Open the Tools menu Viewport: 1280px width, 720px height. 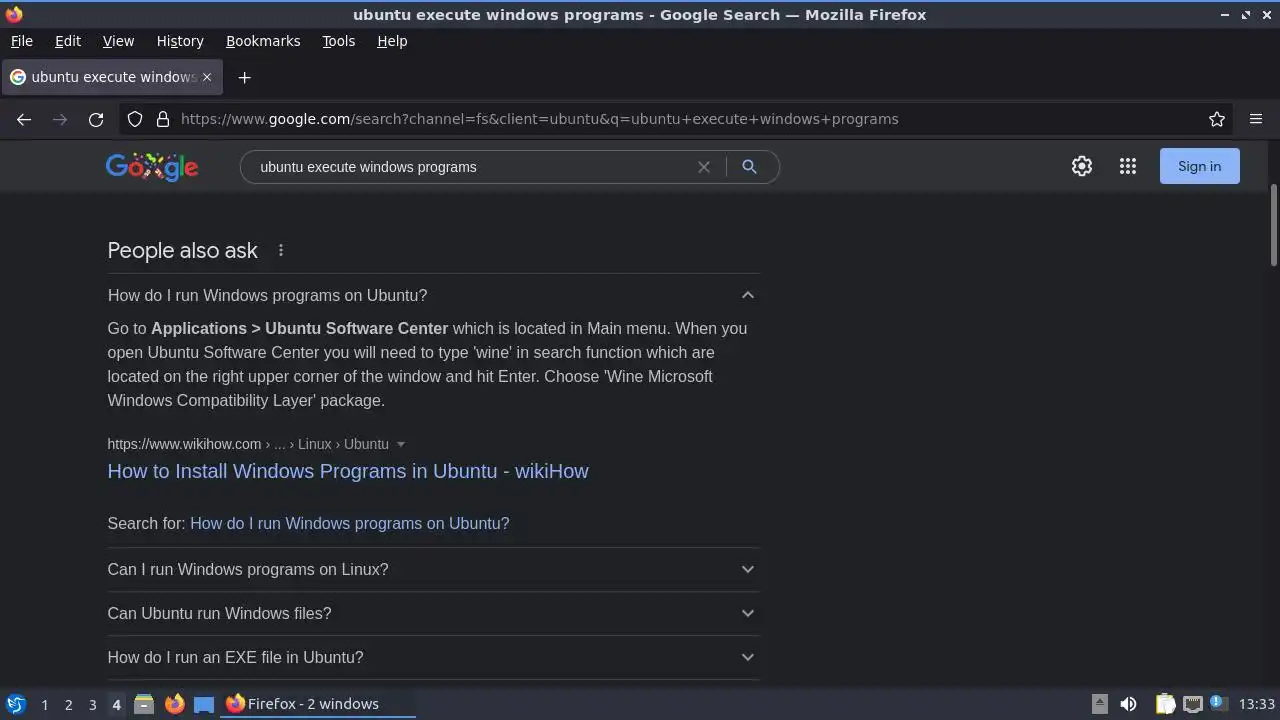point(338,41)
